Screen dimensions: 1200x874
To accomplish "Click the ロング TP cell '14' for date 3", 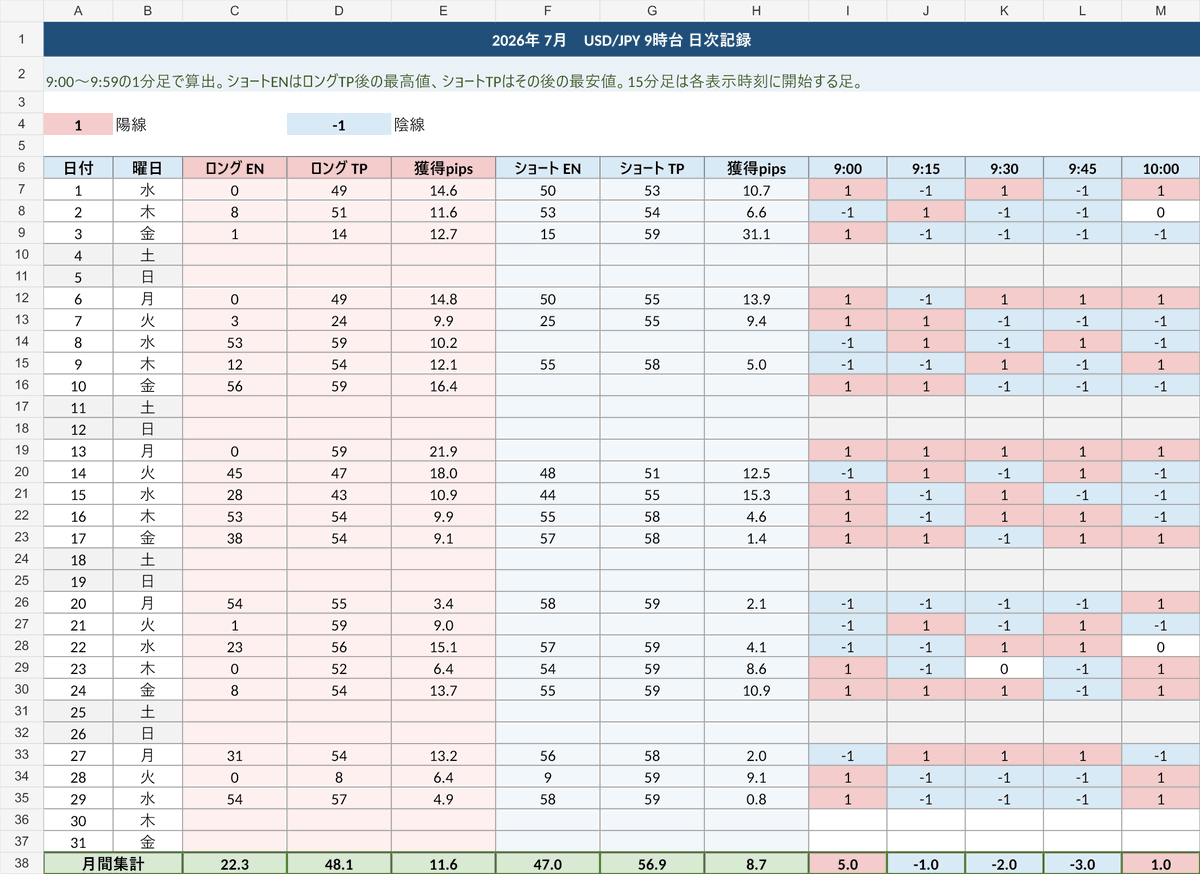I will 338,233.
